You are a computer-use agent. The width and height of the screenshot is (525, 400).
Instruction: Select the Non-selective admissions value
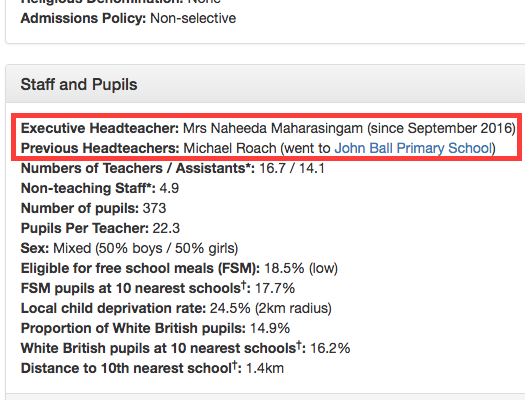193,18
